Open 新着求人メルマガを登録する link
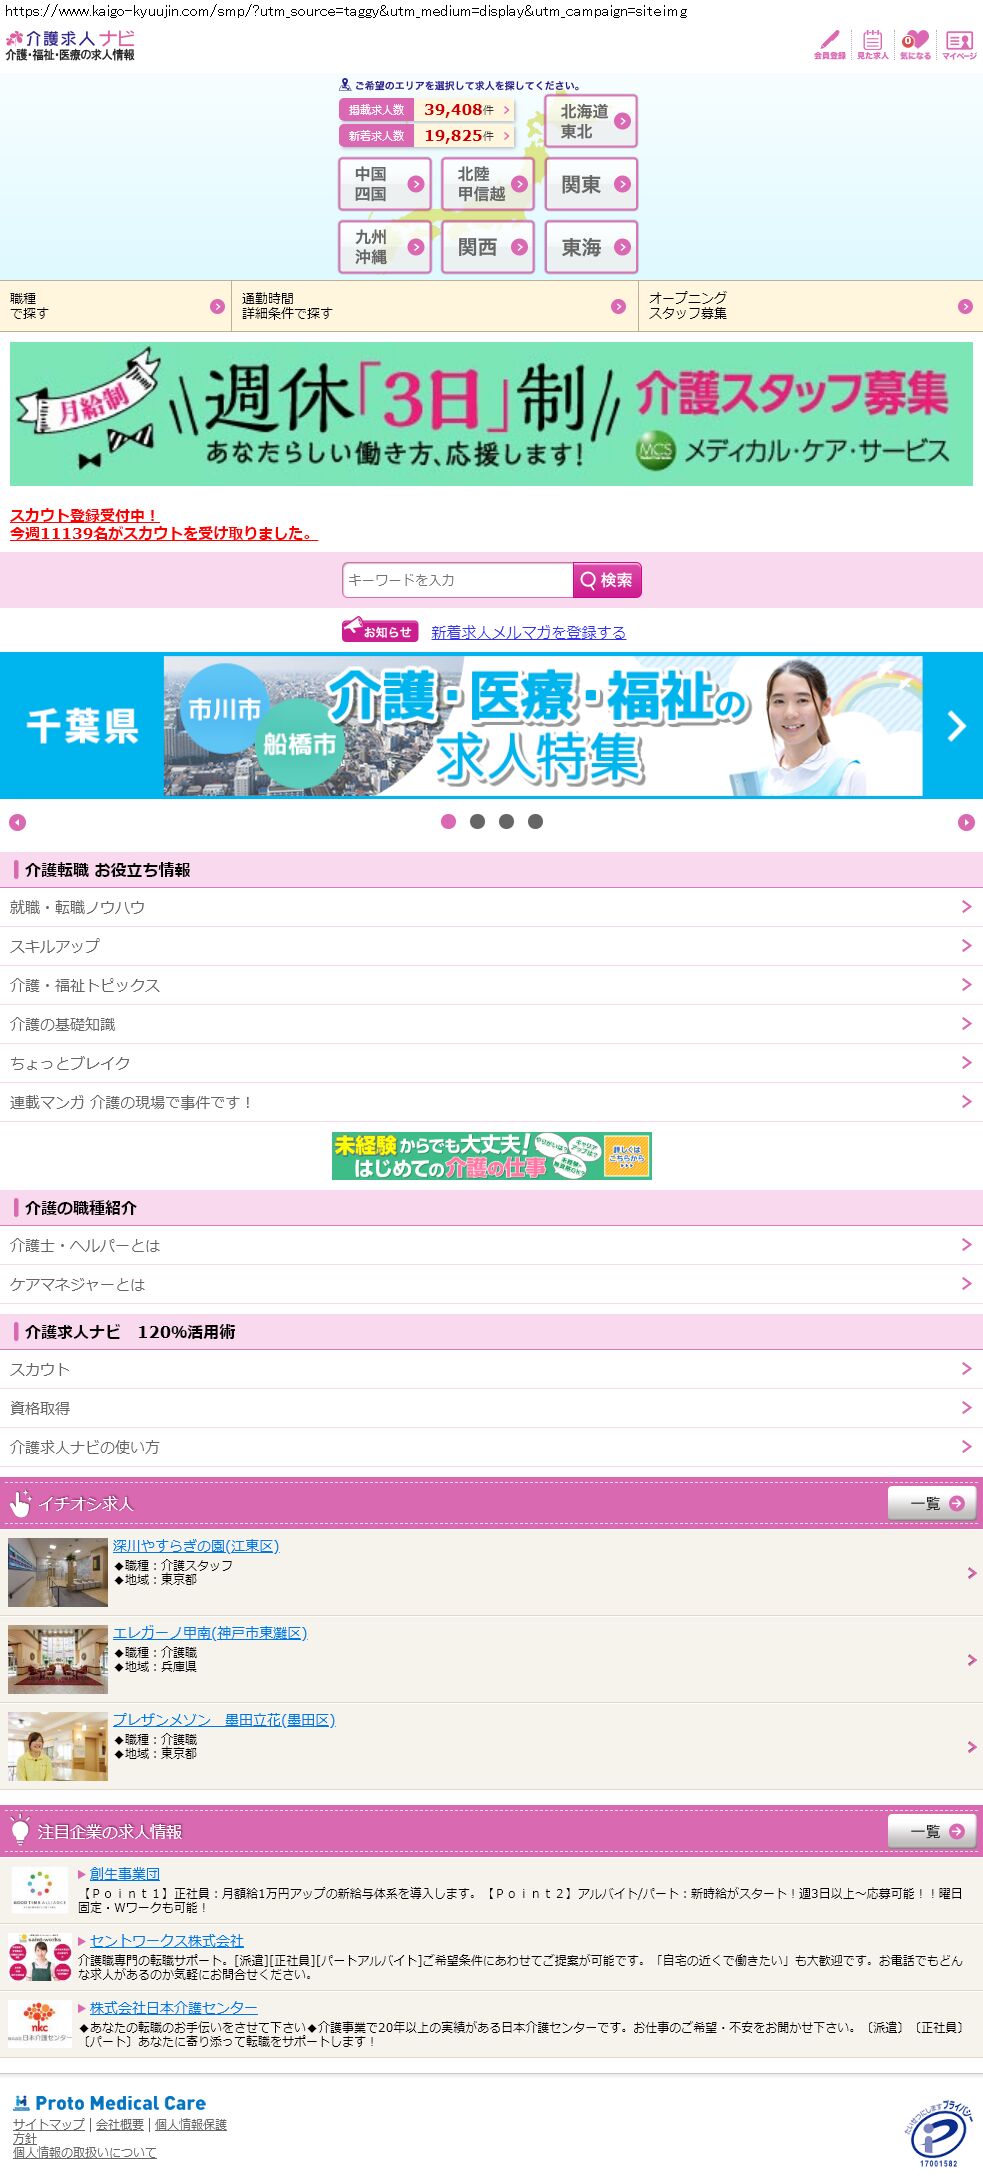The height and width of the screenshot is (2182, 983). click(x=528, y=632)
